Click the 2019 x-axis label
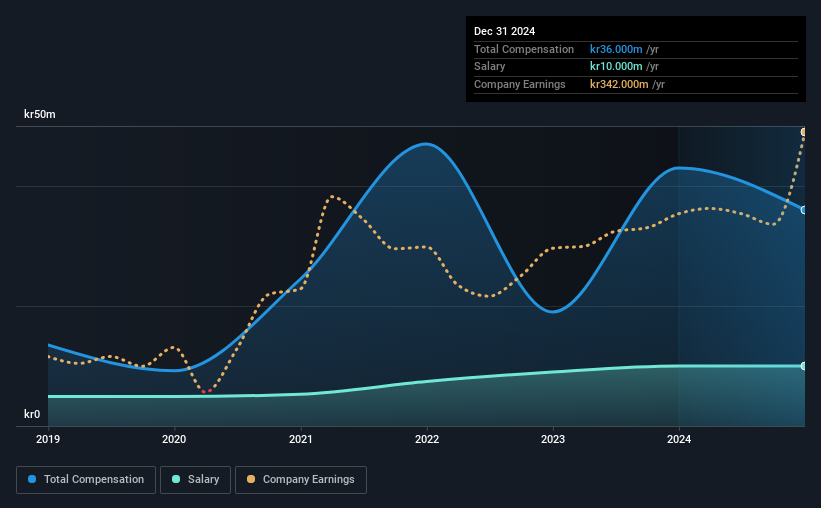 48,439
